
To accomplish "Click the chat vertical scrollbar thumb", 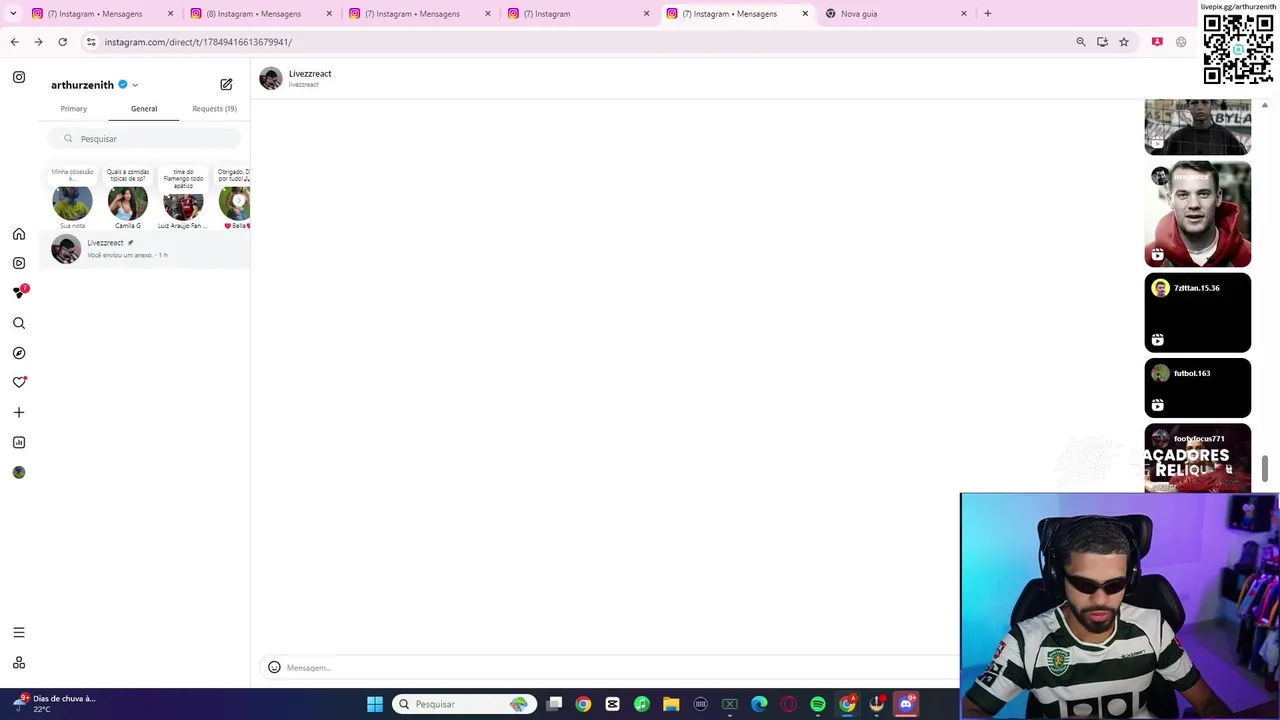I will coord(1265,467).
